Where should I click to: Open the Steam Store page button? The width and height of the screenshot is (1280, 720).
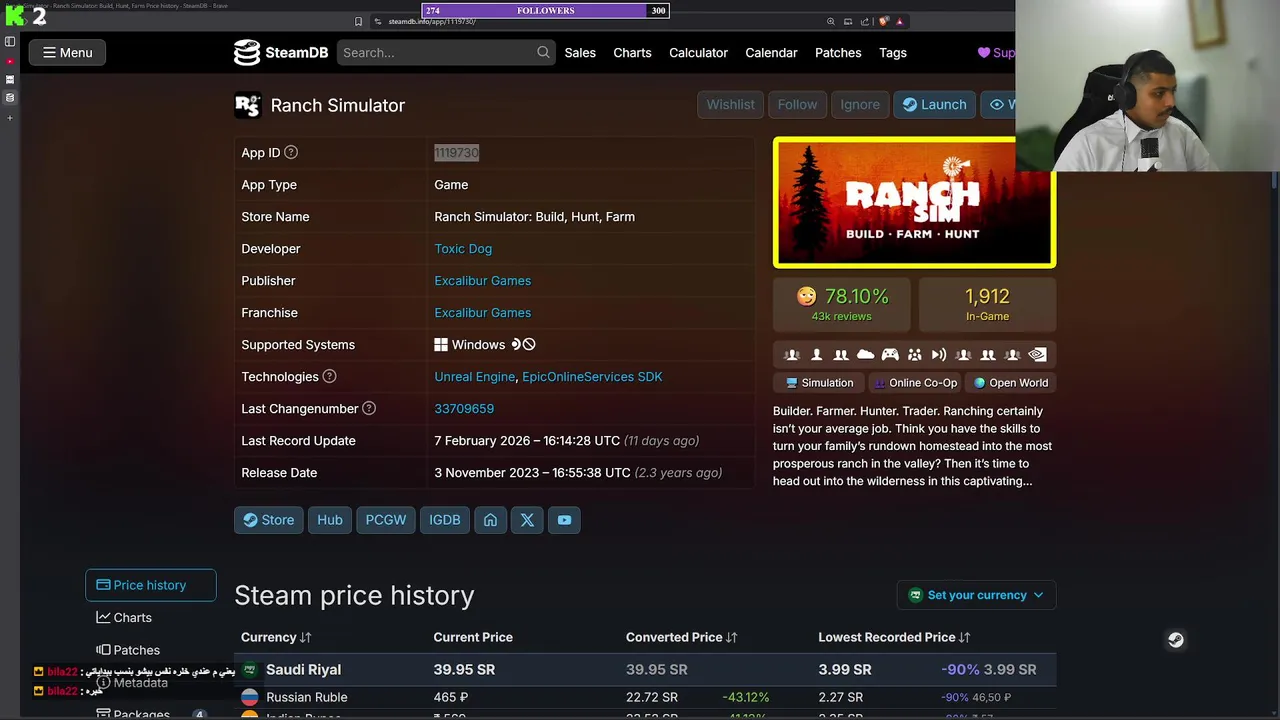pos(269,520)
